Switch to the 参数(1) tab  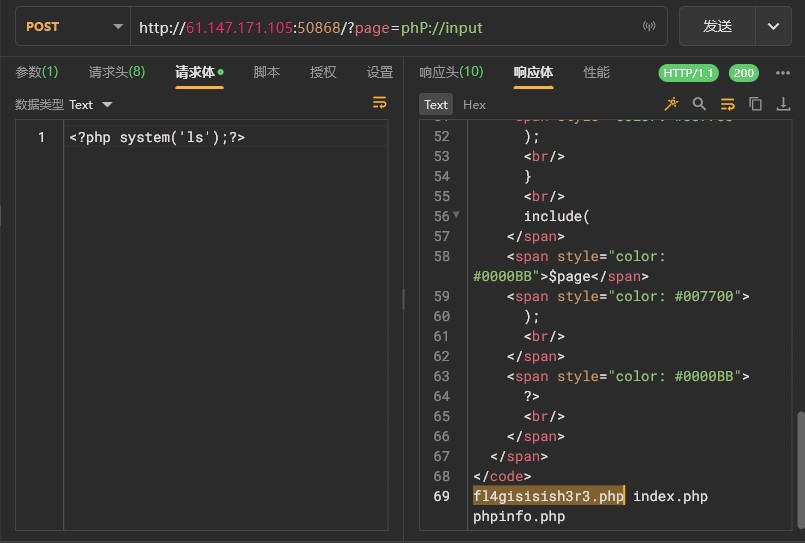[x=36, y=72]
